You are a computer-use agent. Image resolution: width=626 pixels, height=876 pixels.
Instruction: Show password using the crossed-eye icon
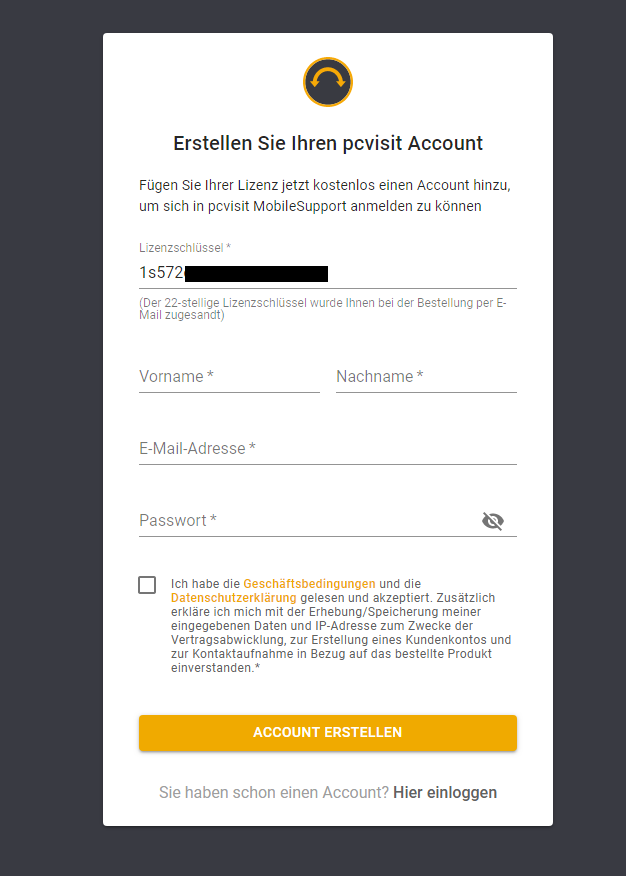coord(493,520)
